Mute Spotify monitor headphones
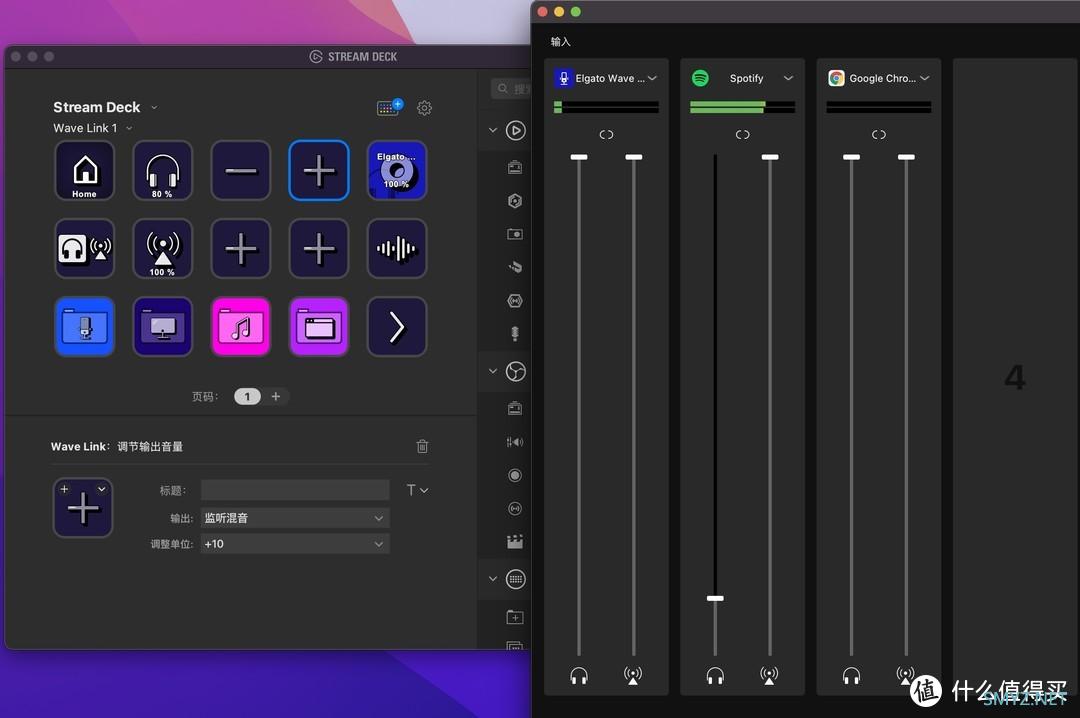Screen dimensions: 1080x718 pyautogui.click(x=715, y=675)
